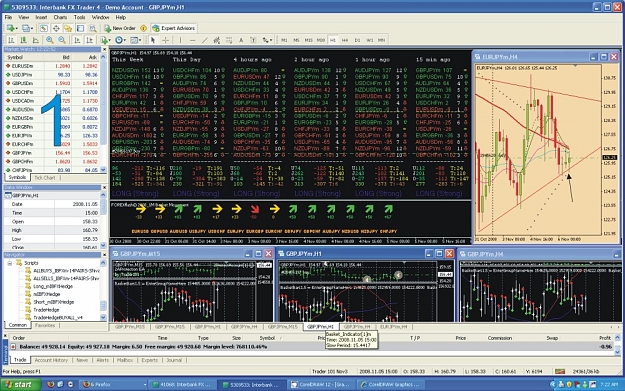The width and height of the screenshot is (625, 391).
Task: Open the Periods clock dropdown
Action: click(120, 40)
